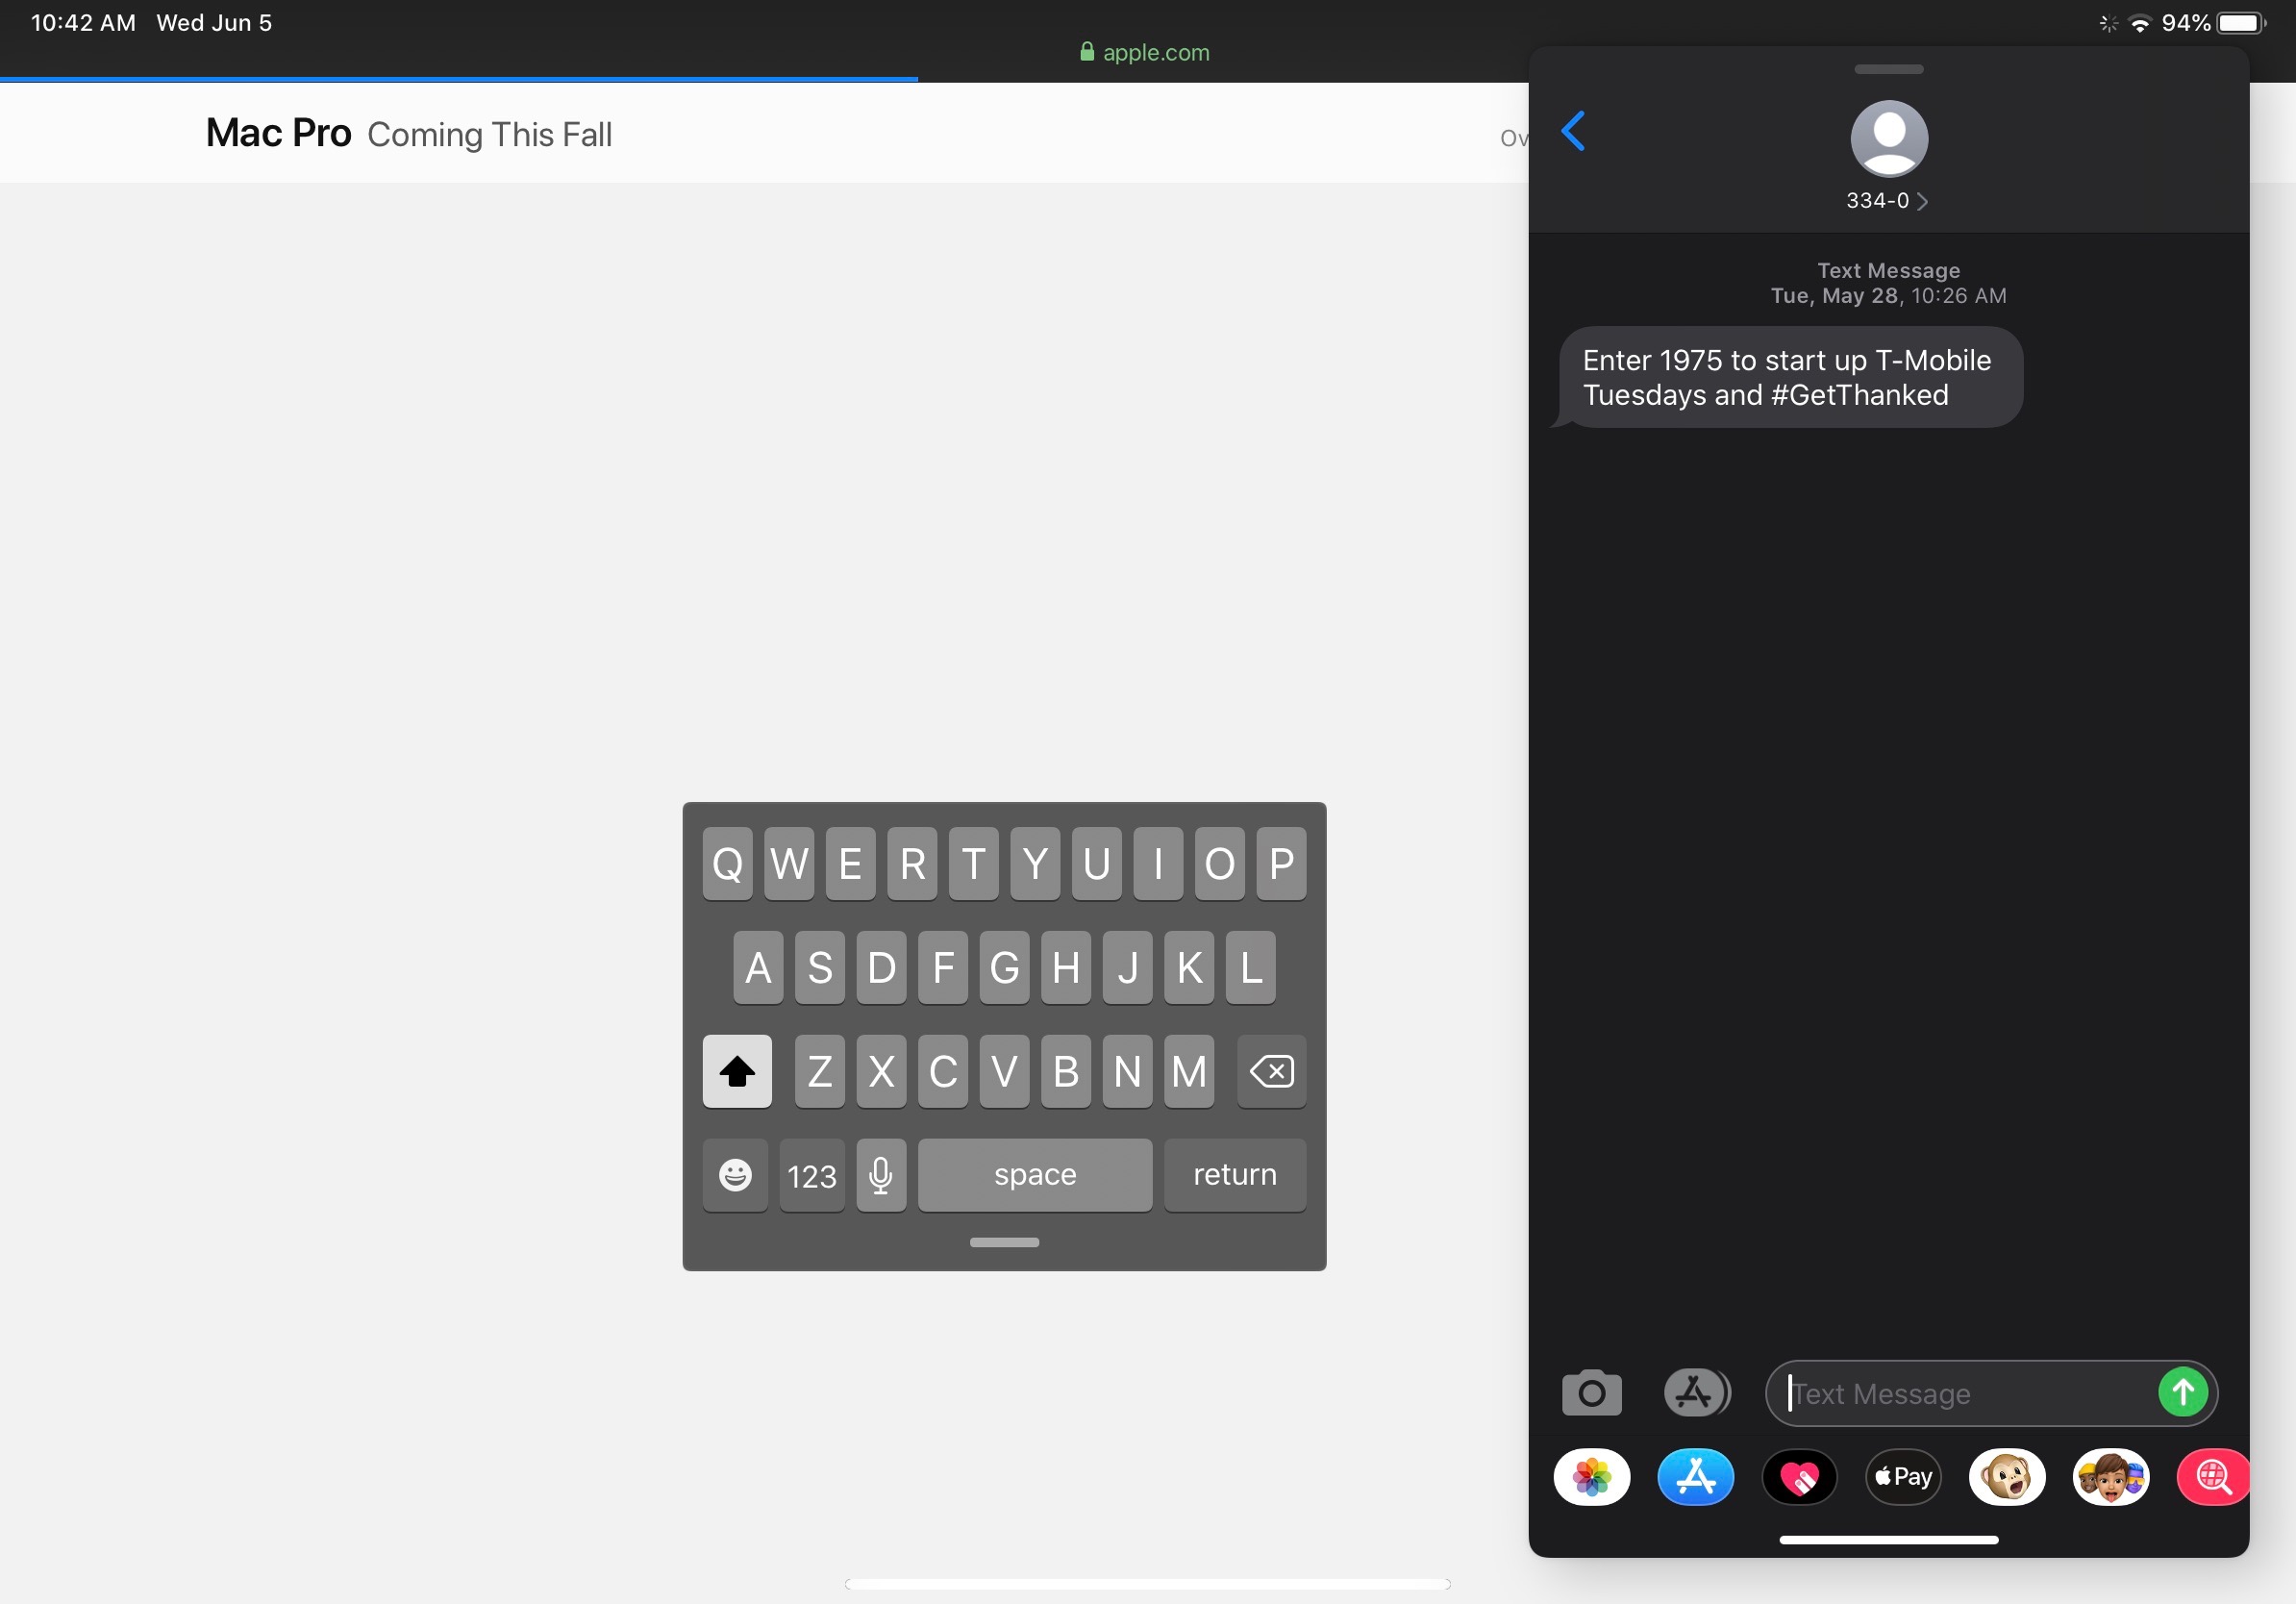Image resolution: width=2296 pixels, height=1604 pixels.
Task: Open the Animoji monkey app
Action: [2007, 1476]
